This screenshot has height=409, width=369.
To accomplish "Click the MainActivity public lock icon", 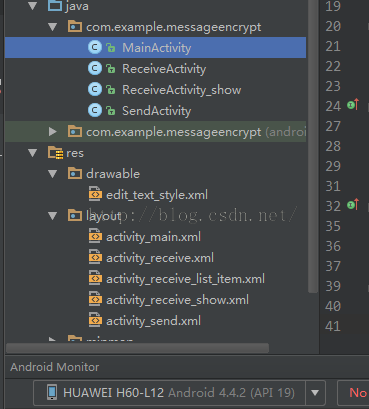I will click(111, 48).
